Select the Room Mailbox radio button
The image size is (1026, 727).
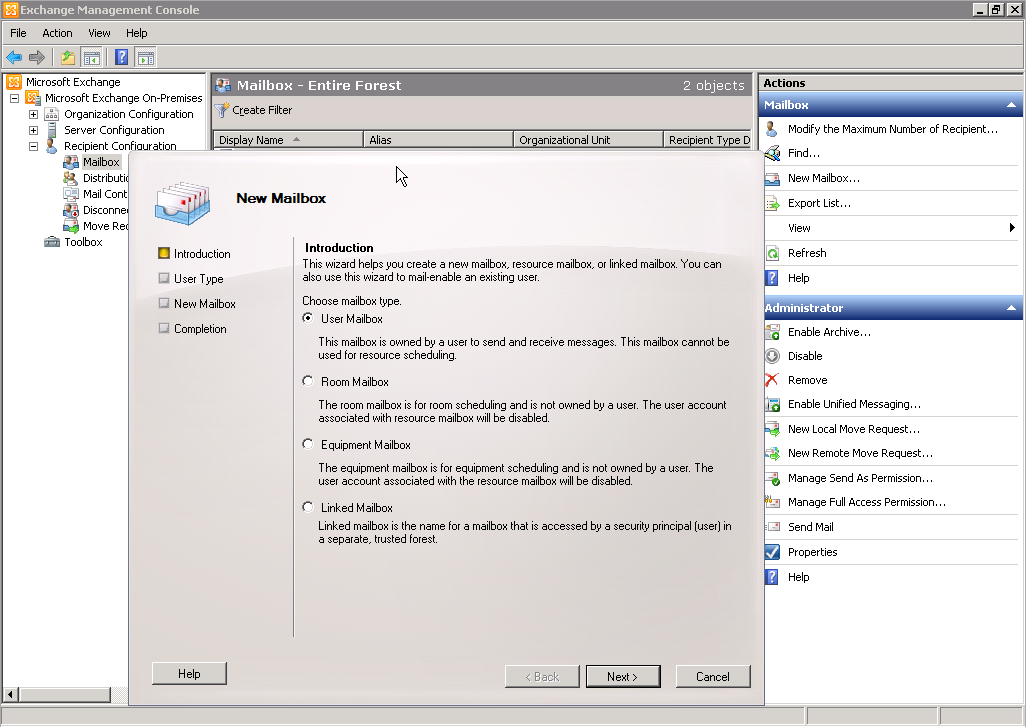coord(308,382)
